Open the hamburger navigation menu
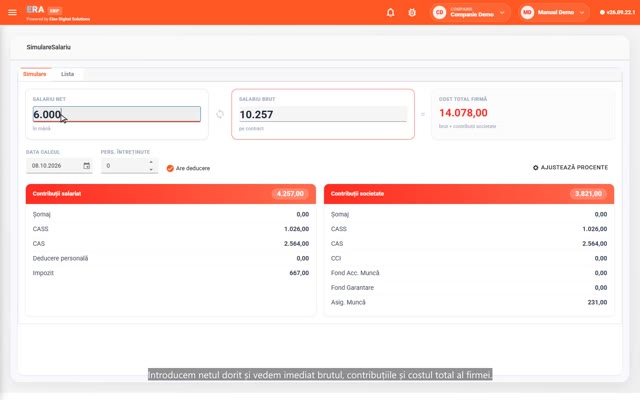Screen dimensions: 640x400 pyautogui.click(x=12, y=12)
